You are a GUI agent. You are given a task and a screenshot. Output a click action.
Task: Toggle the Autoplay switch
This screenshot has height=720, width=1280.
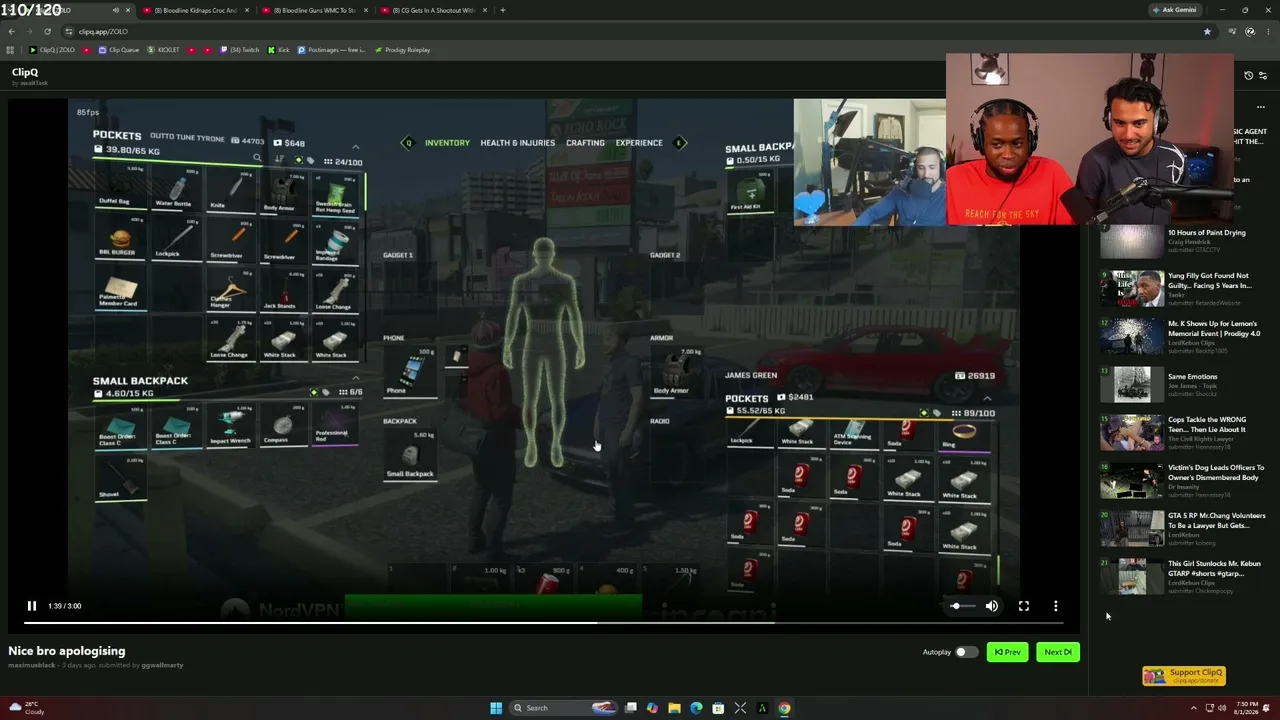tap(965, 652)
